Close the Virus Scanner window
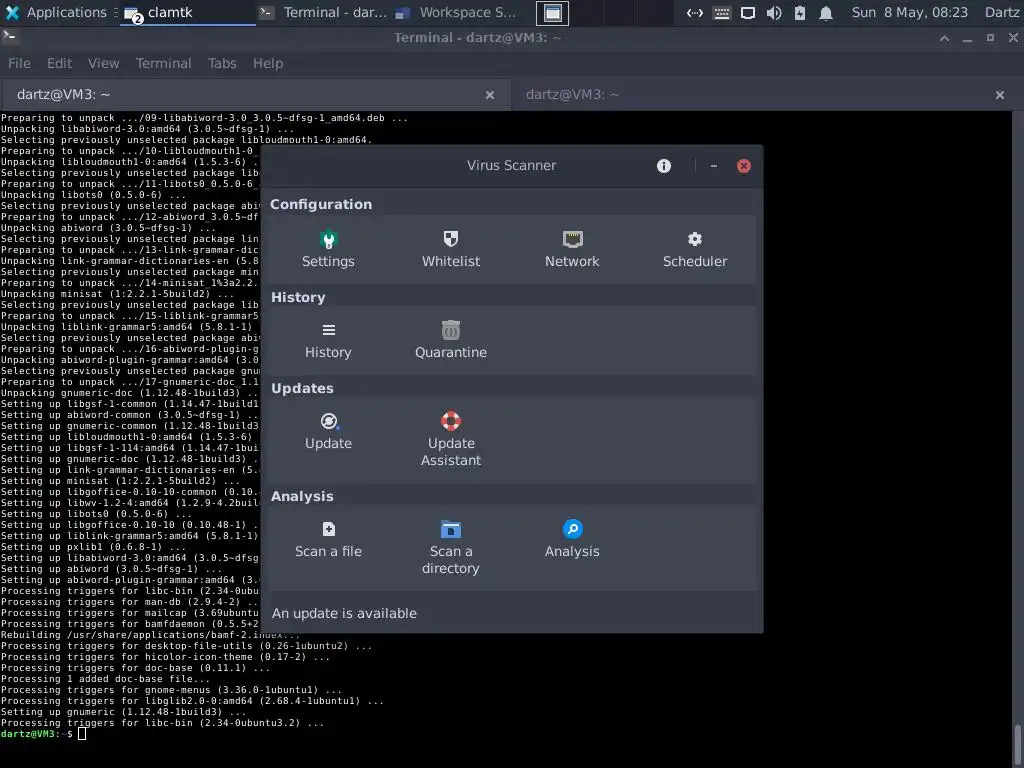This screenshot has width=1024, height=768. 743,166
